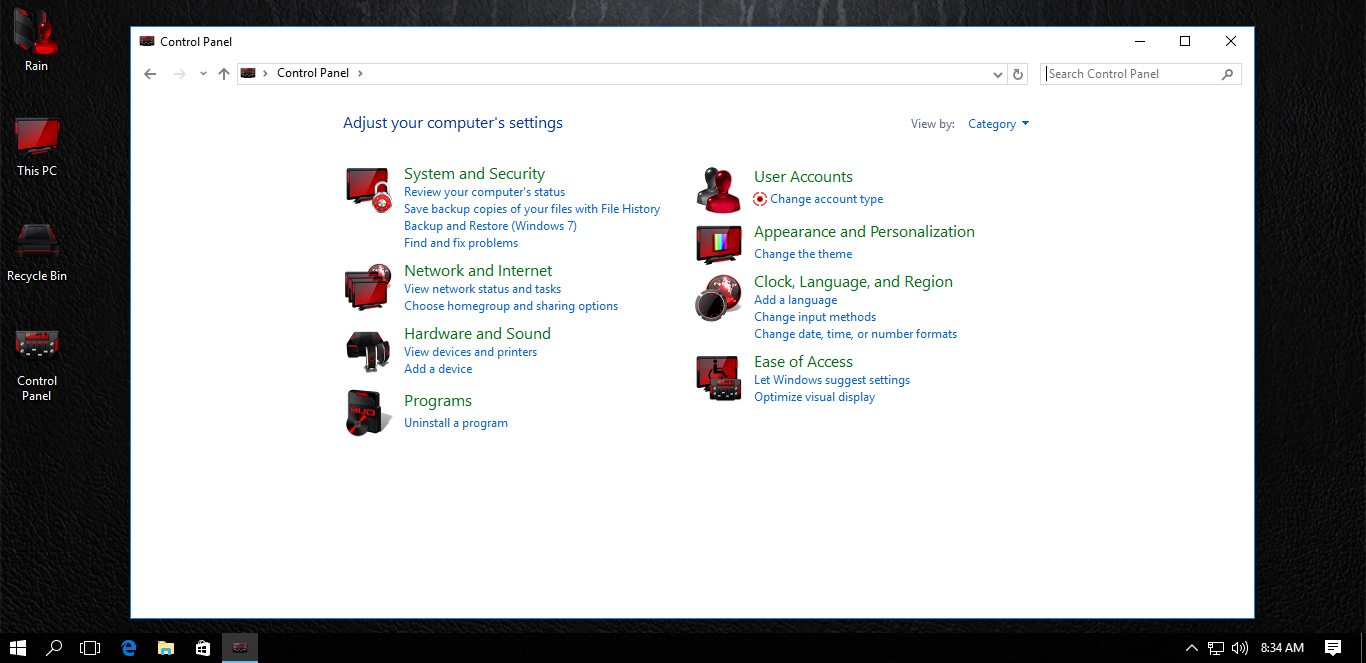The width and height of the screenshot is (1366, 663).
Task: Expand the chevron after Control Panel breadcrumb
Action: [x=360, y=73]
